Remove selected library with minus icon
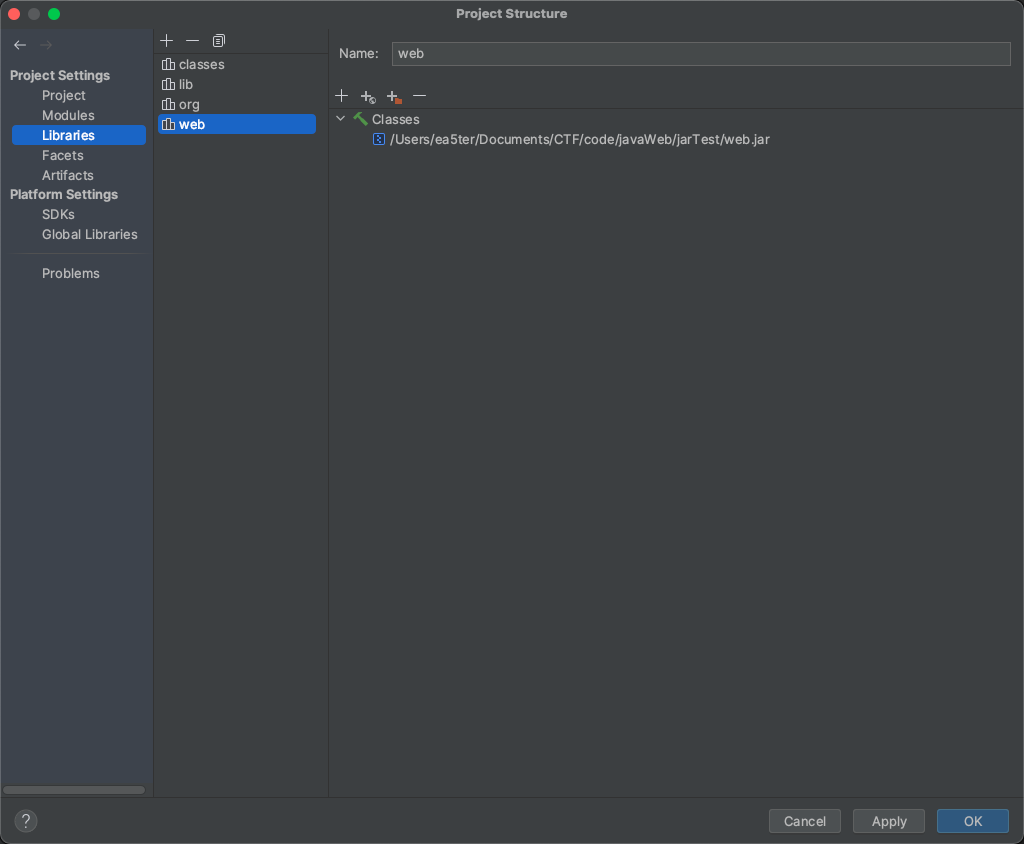 [x=193, y=40]
